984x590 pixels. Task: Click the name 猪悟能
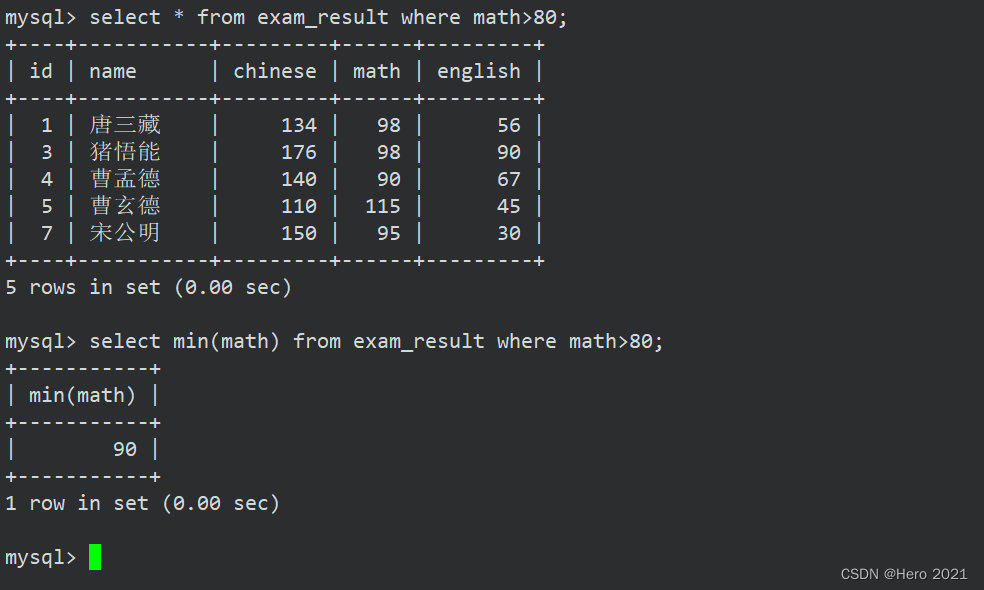(125, 151)
